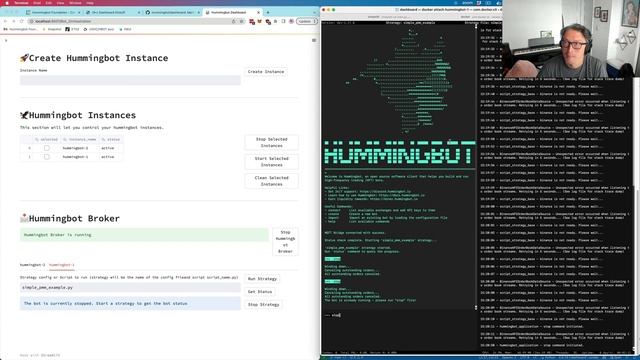Sort by the instance_name column header
640x360 pixels.
click(x=80, y=140)
